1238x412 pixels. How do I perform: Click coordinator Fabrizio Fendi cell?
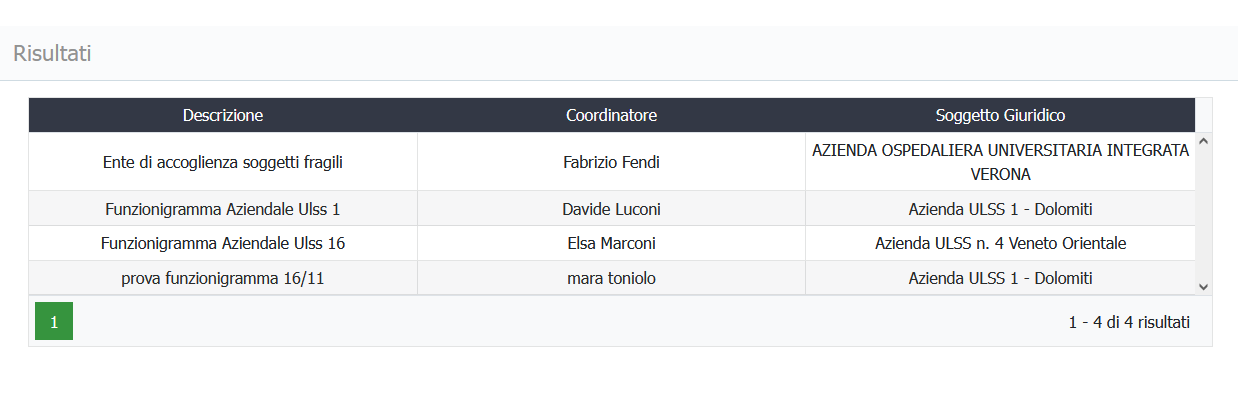click(611, 162)
